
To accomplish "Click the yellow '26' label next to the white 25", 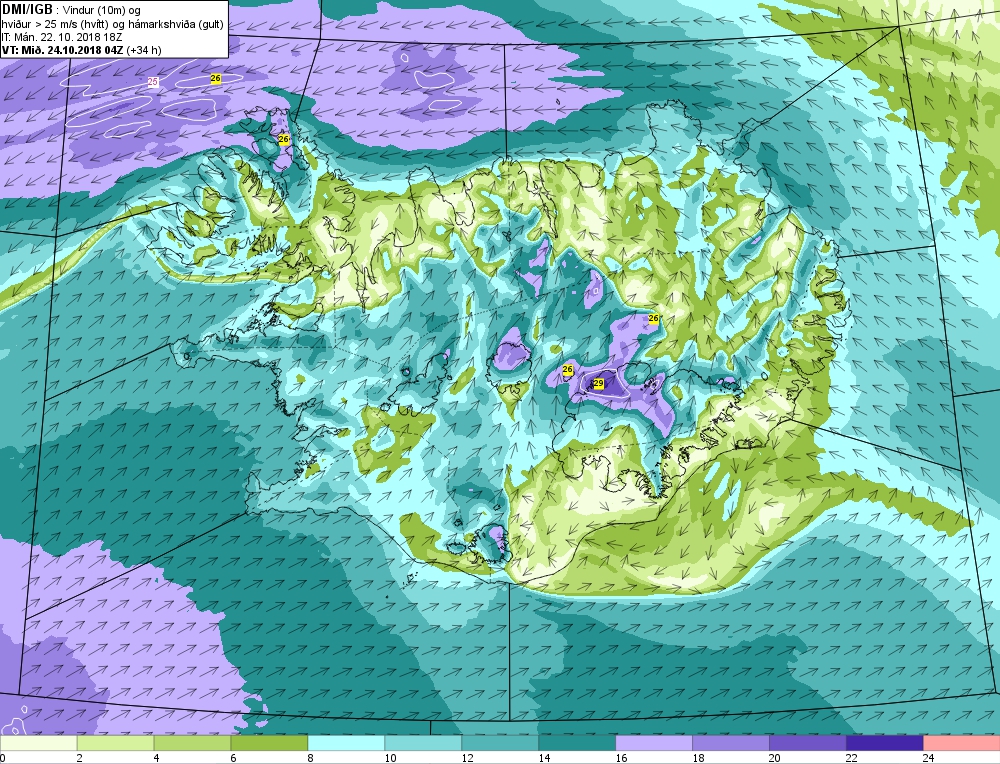I will pos(216,78).
